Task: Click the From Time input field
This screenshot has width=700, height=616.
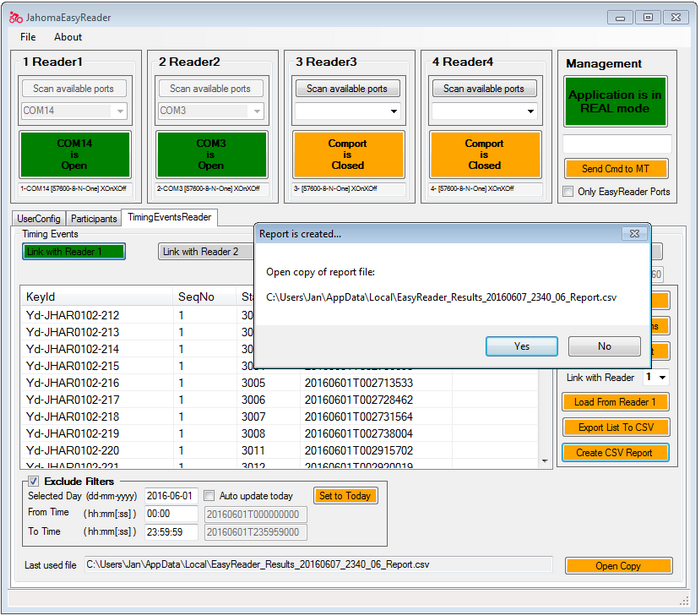Action: coord(171,514)
